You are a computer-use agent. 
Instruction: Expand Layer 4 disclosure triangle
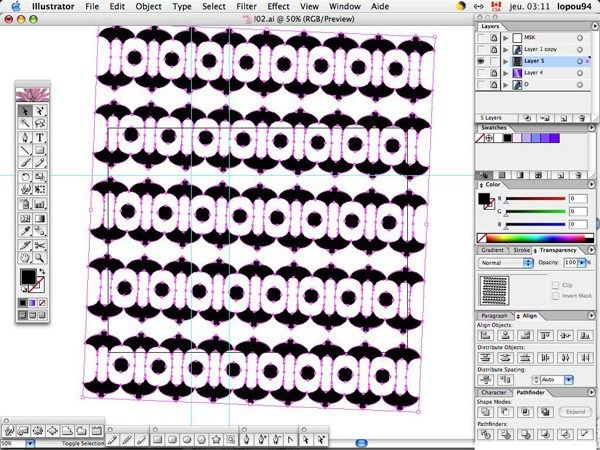506,73
